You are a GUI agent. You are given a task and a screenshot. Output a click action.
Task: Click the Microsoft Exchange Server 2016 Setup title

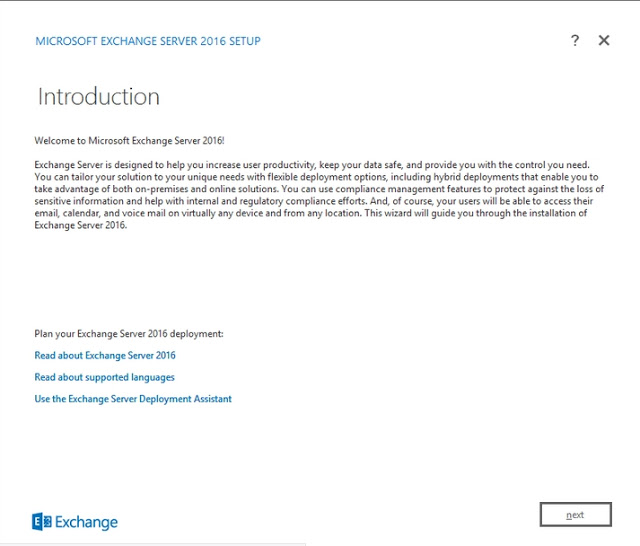148,41
